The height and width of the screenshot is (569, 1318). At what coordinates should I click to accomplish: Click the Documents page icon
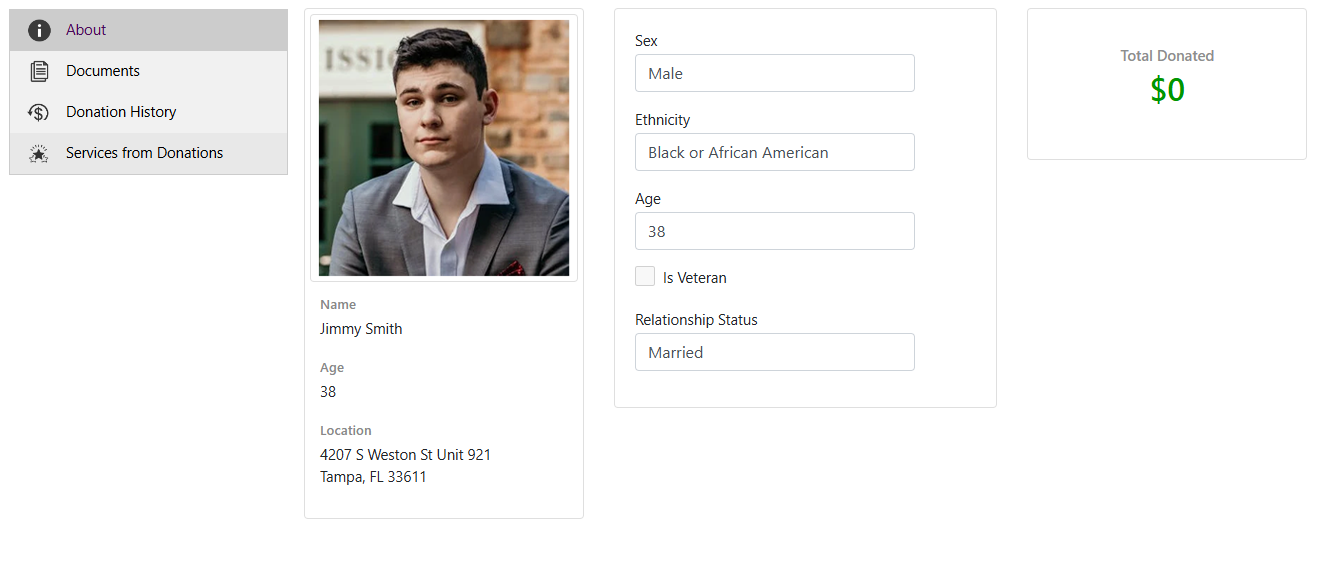(x=39, y=71)
